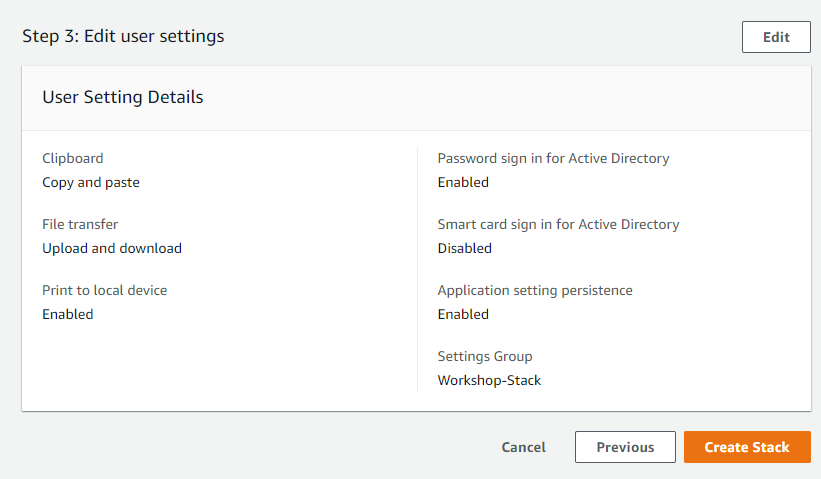821x479 pixels.
Task: Click the Print to local device label
Action: tap(104, 290)
